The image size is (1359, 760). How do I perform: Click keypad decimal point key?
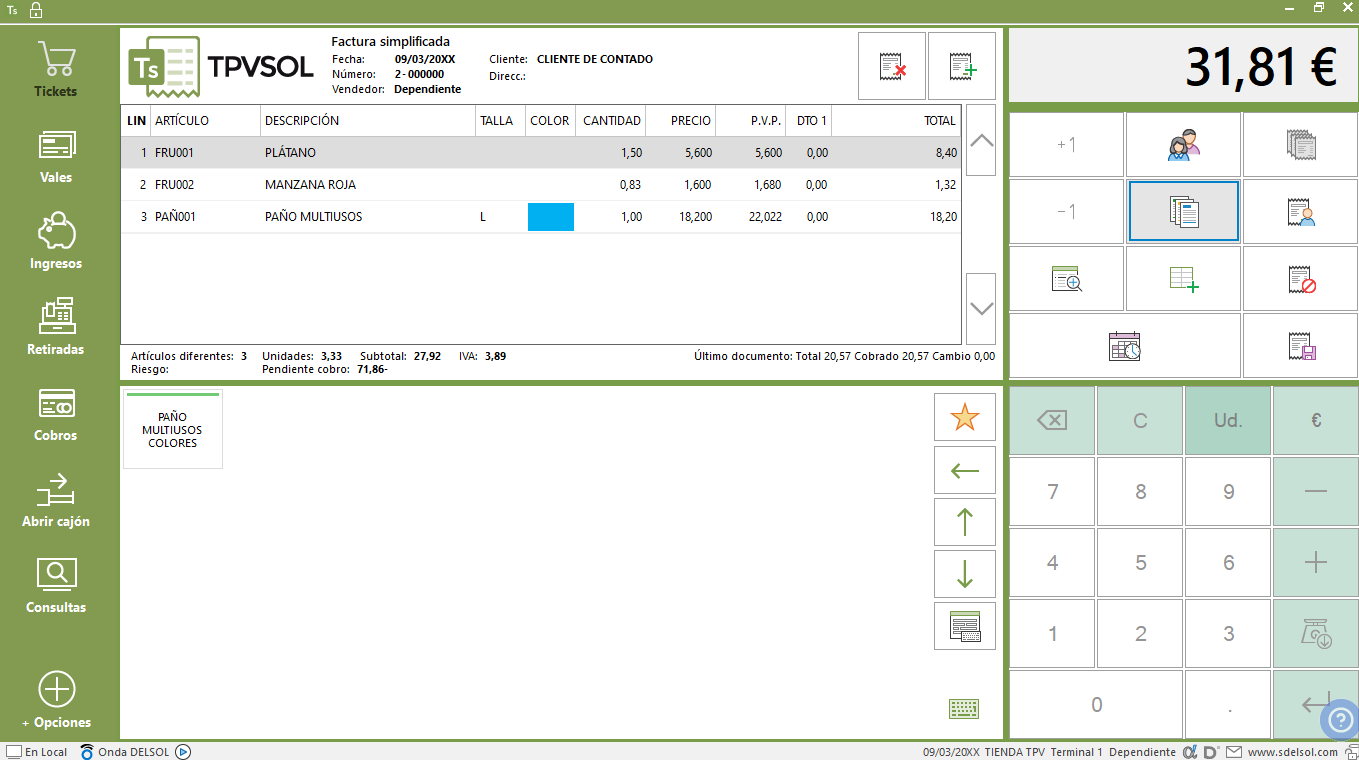pyautogui.click(x=1228, y=705)
